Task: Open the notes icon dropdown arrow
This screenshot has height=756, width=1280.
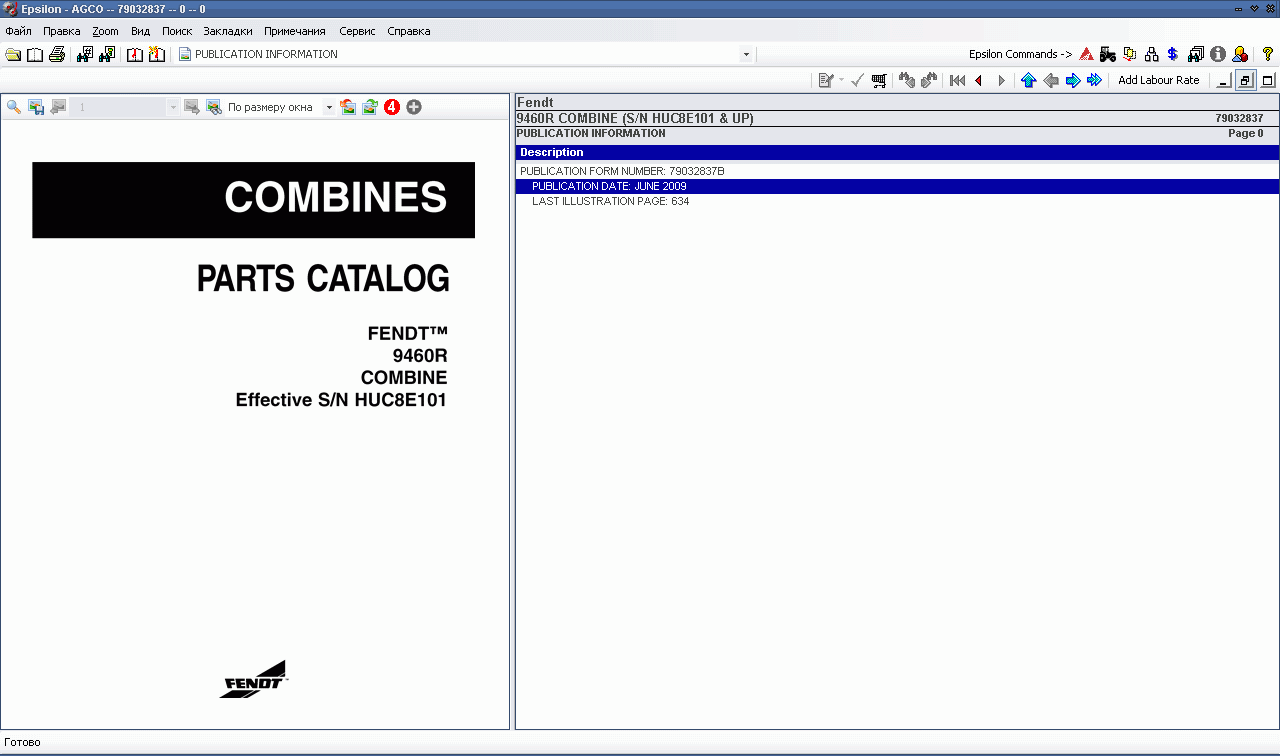Action: point(841,80)
